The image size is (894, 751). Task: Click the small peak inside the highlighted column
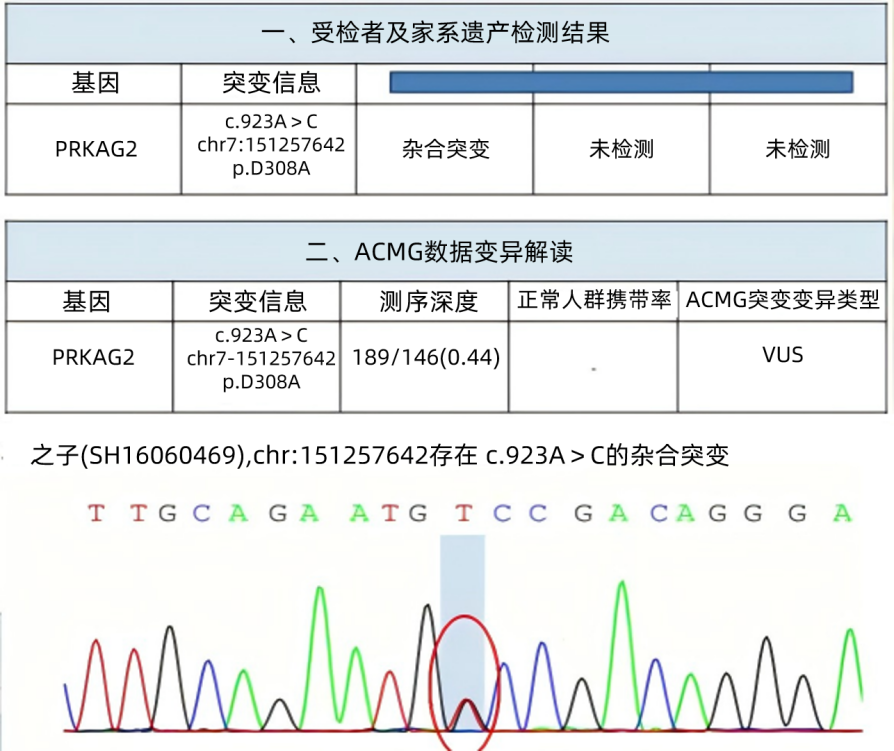click(x=467, y=714)
